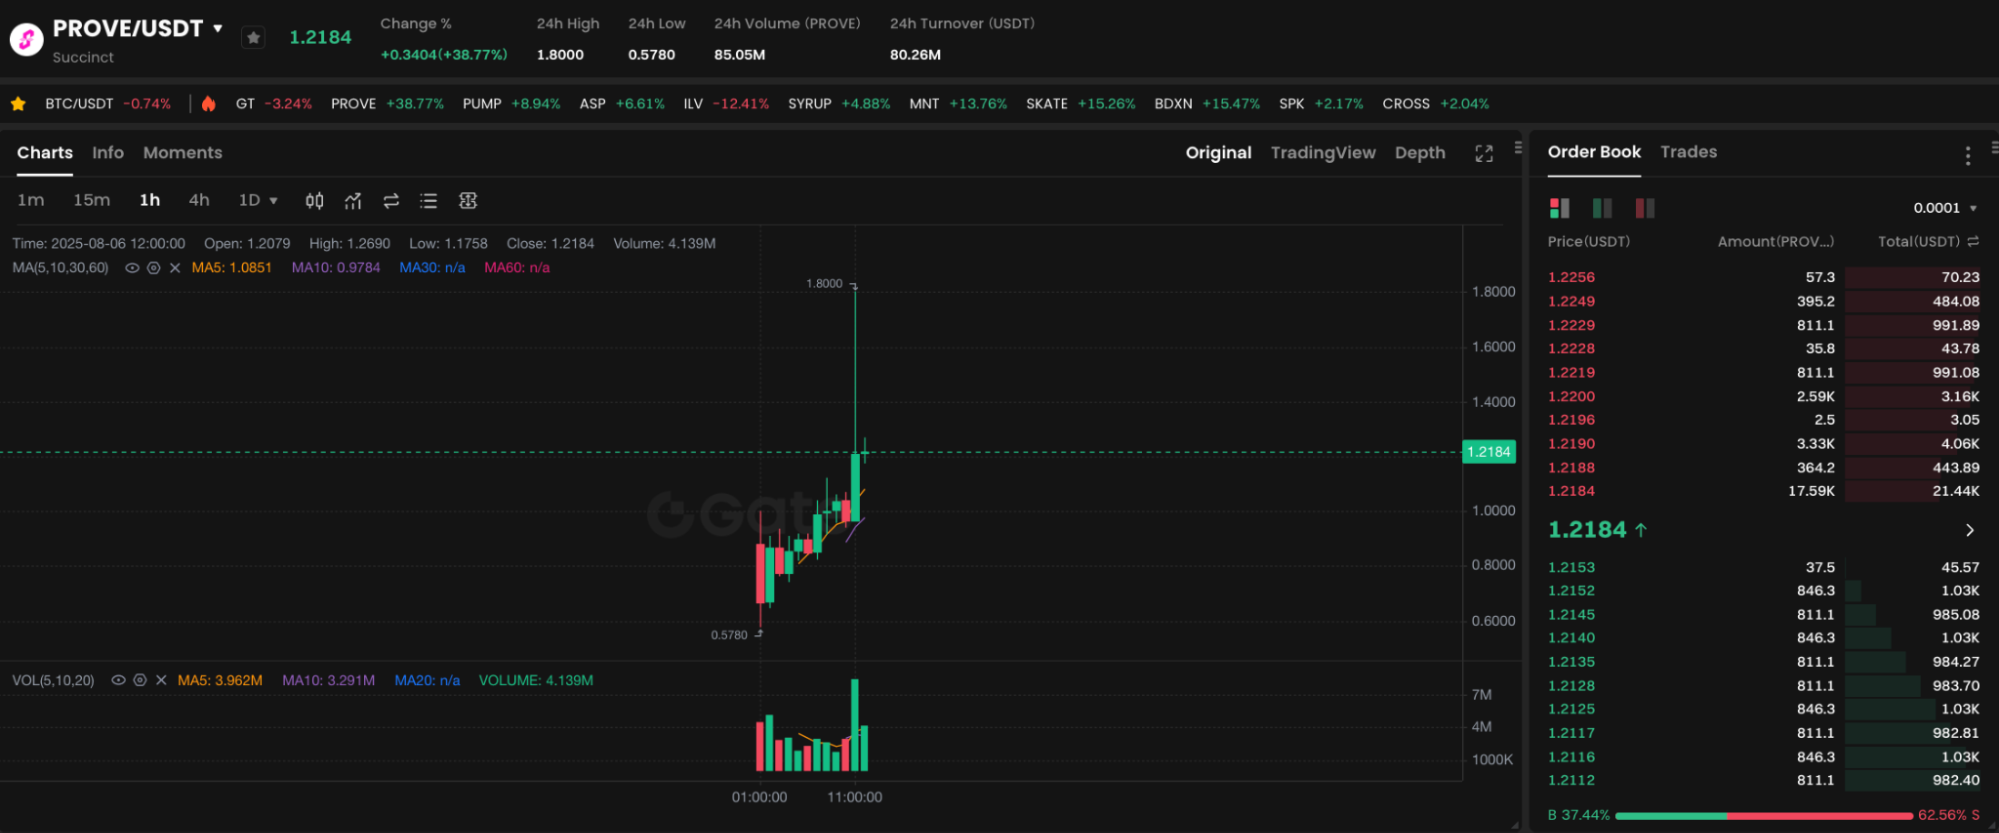Open BDXN pair from ticker bar

pos(1207,104)
